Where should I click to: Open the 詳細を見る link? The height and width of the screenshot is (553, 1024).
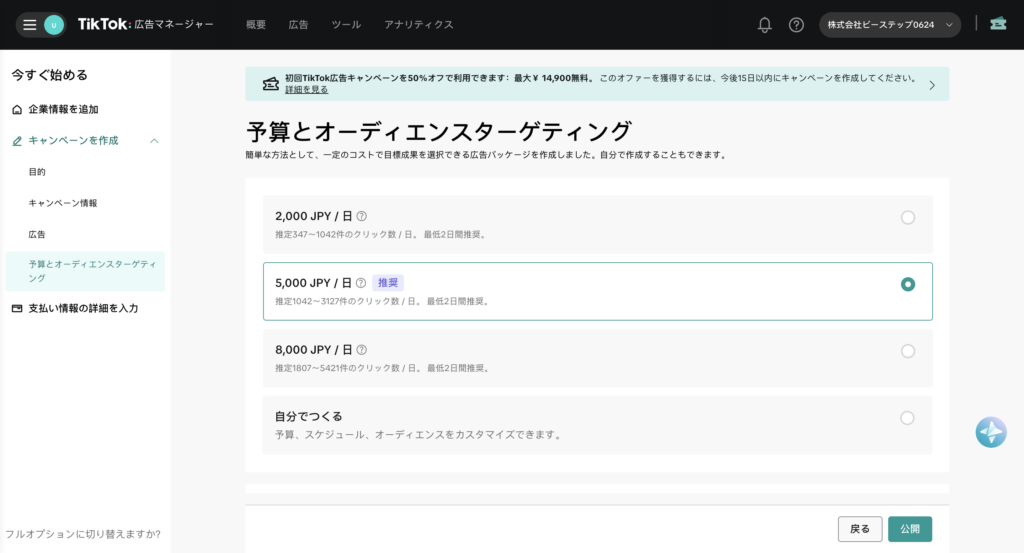306,89
